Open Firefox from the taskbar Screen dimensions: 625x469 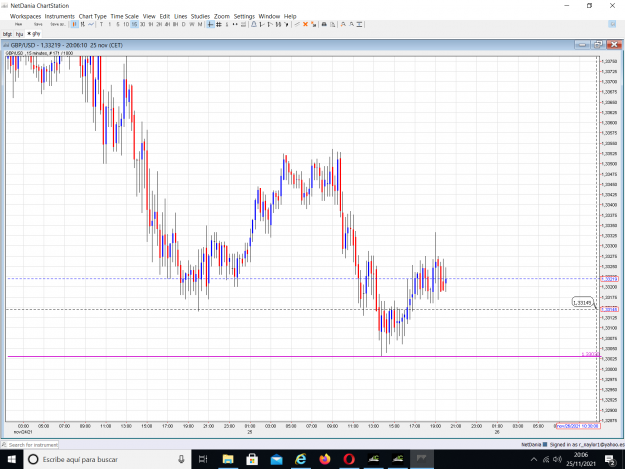325,459
